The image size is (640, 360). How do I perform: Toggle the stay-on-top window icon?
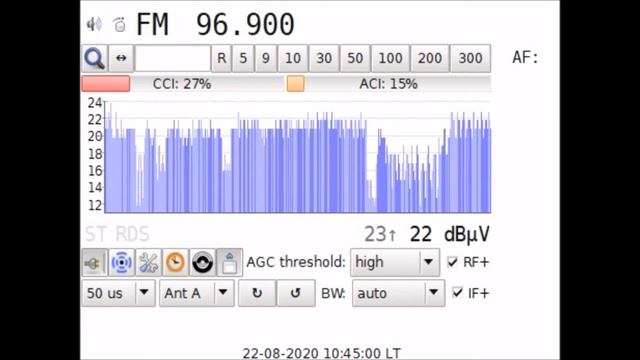pyautogui.click(x=229, y=262)
